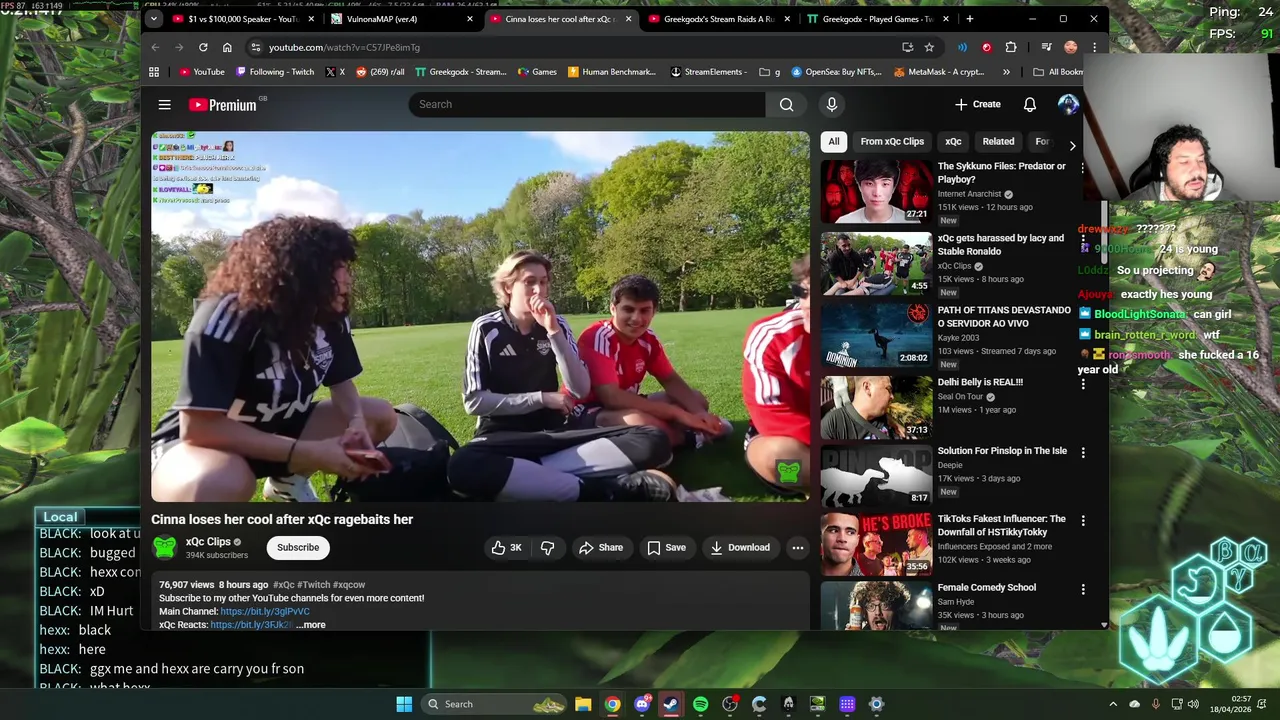
Task: Click the YouTube search input field
Action: [x=587, y=104]
